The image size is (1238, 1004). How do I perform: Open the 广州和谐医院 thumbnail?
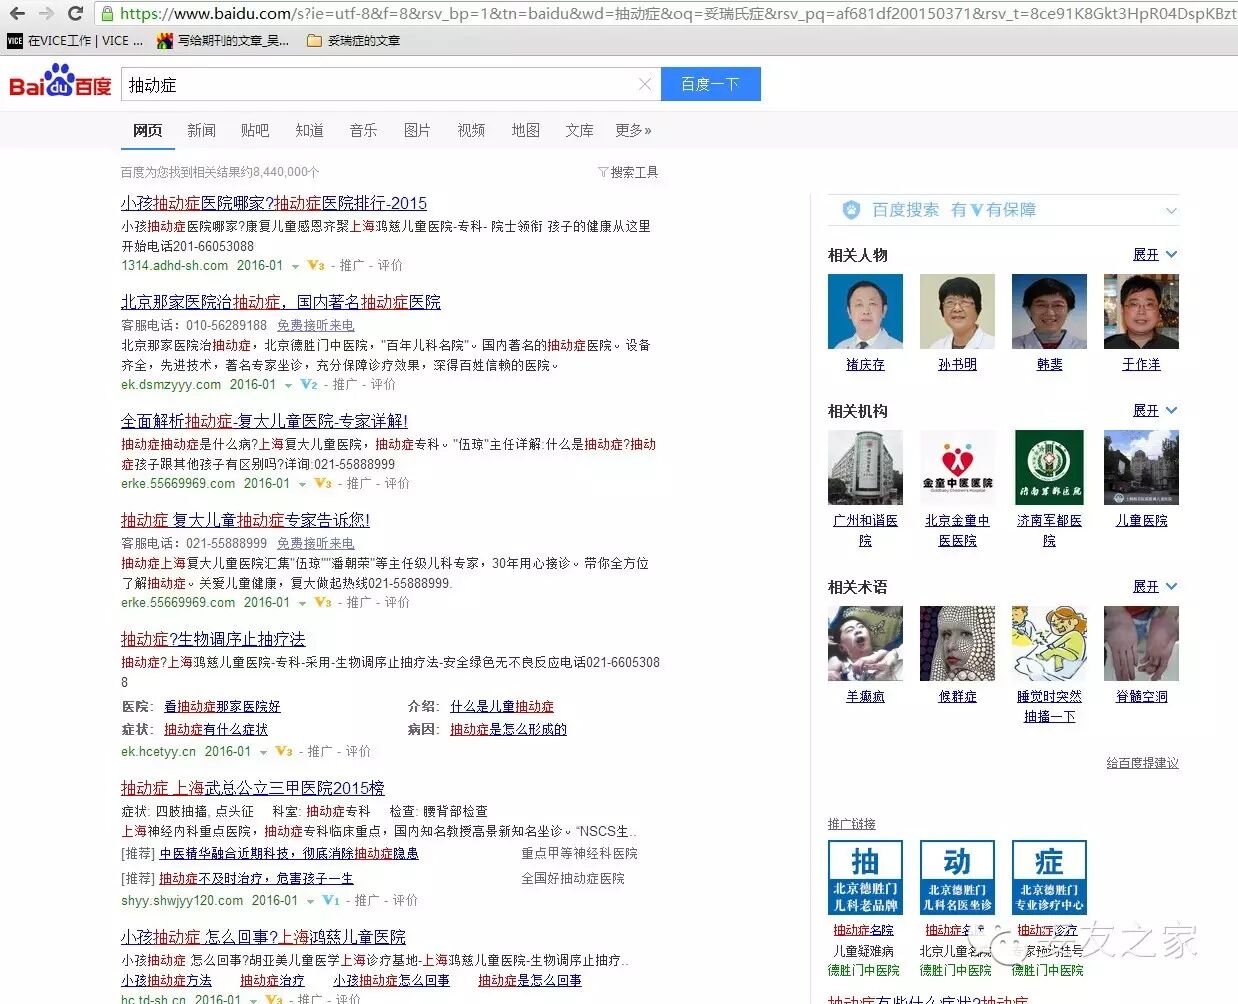pos(865,467)
